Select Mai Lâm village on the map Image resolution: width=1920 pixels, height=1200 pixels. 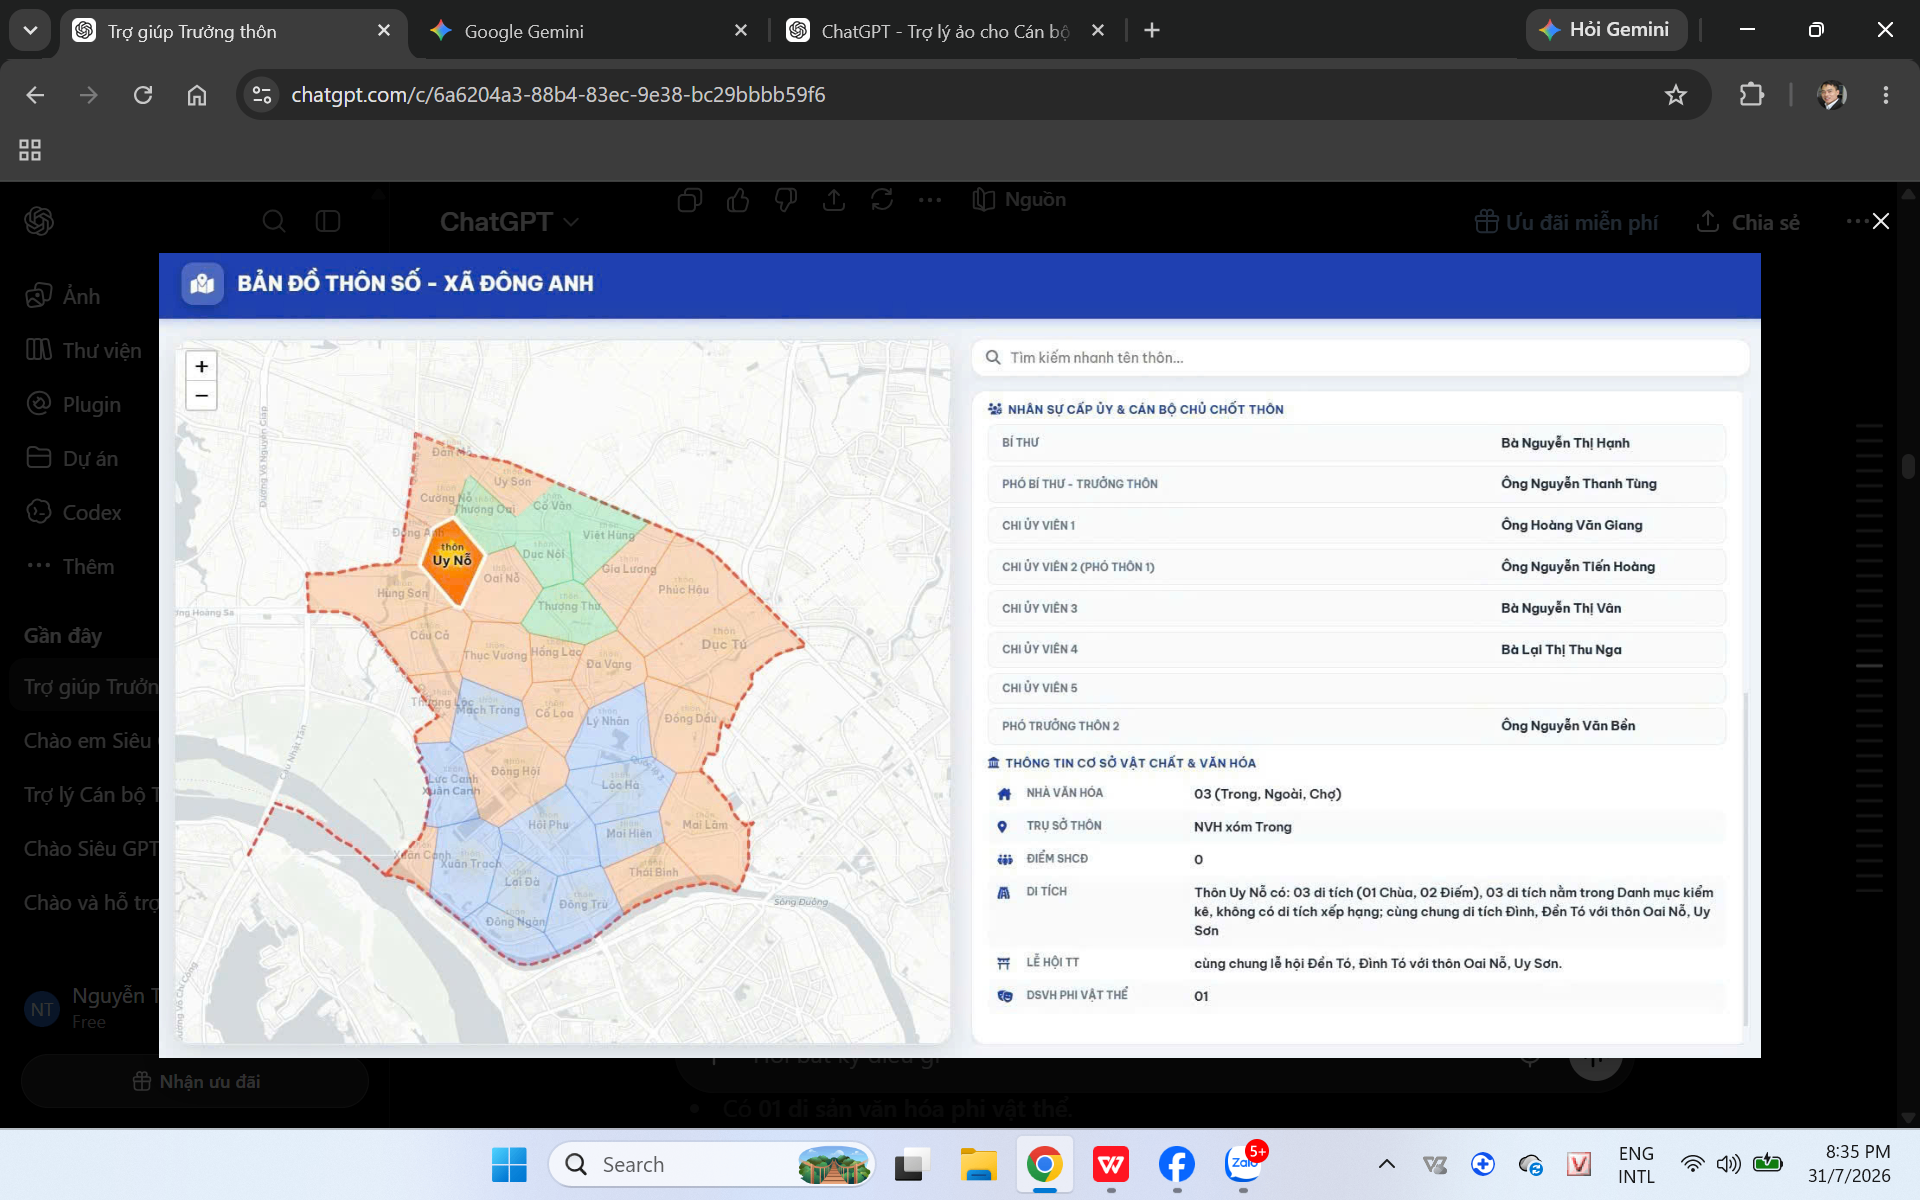705,825
